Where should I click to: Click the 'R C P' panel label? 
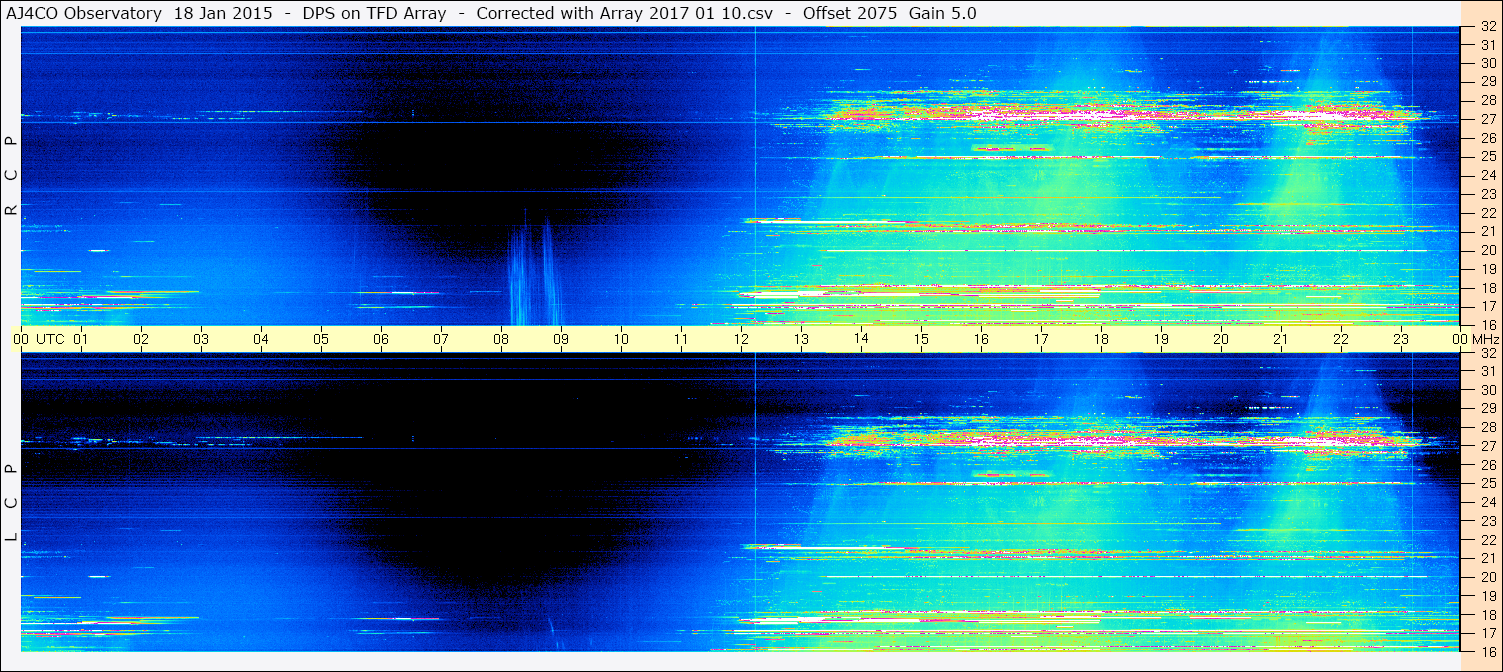pyautogui.click(x=12, y=176)
